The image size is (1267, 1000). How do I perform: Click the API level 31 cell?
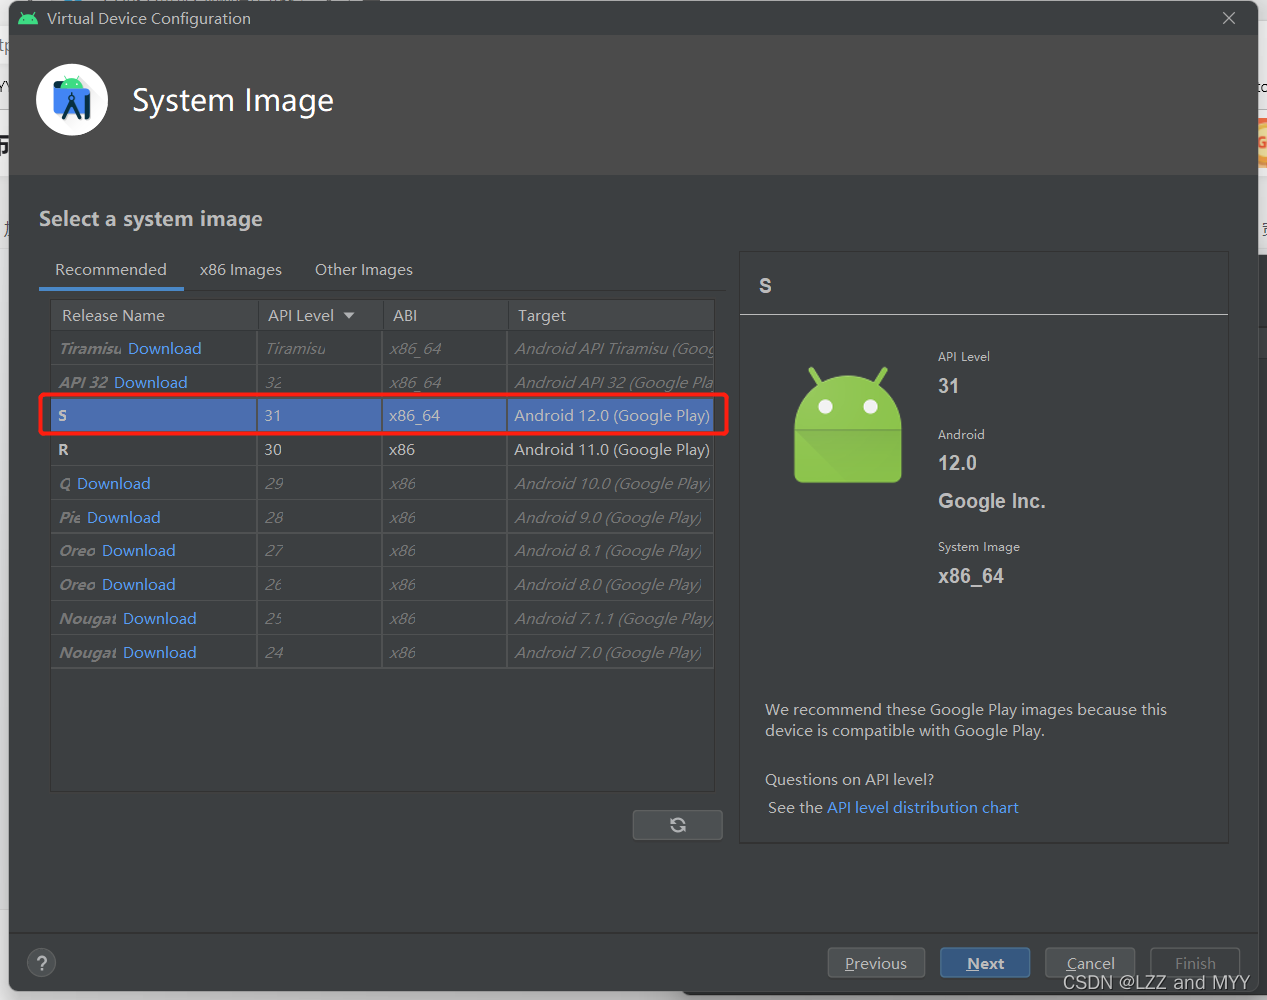(x=319, y=415)
